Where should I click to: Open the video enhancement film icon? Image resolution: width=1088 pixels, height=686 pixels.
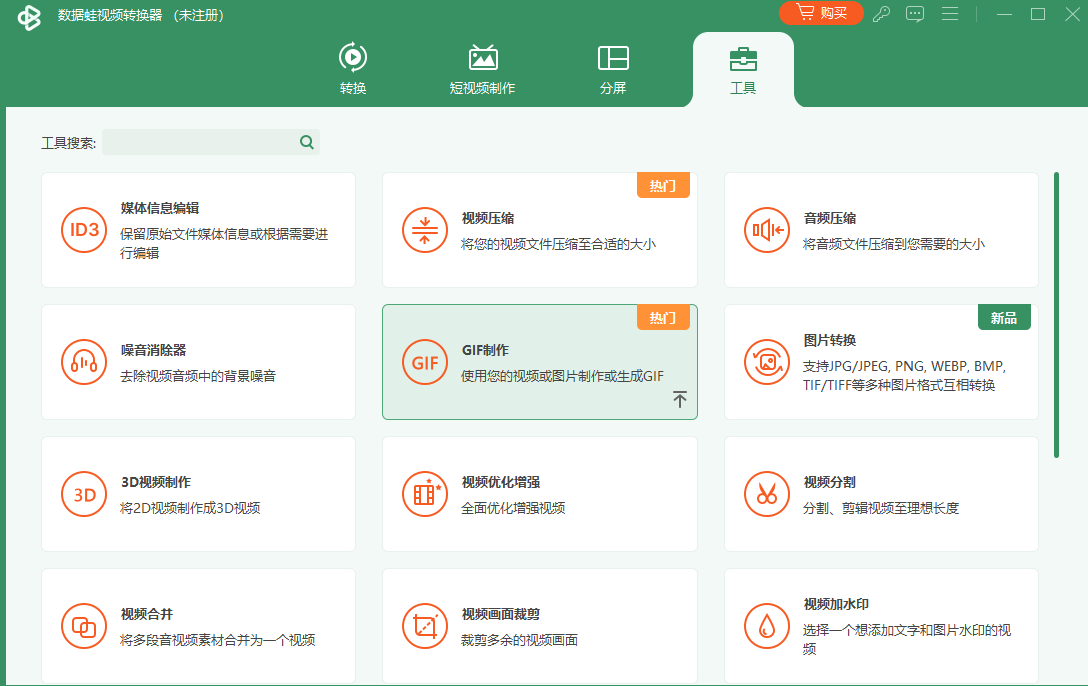(x=425, y=494)
